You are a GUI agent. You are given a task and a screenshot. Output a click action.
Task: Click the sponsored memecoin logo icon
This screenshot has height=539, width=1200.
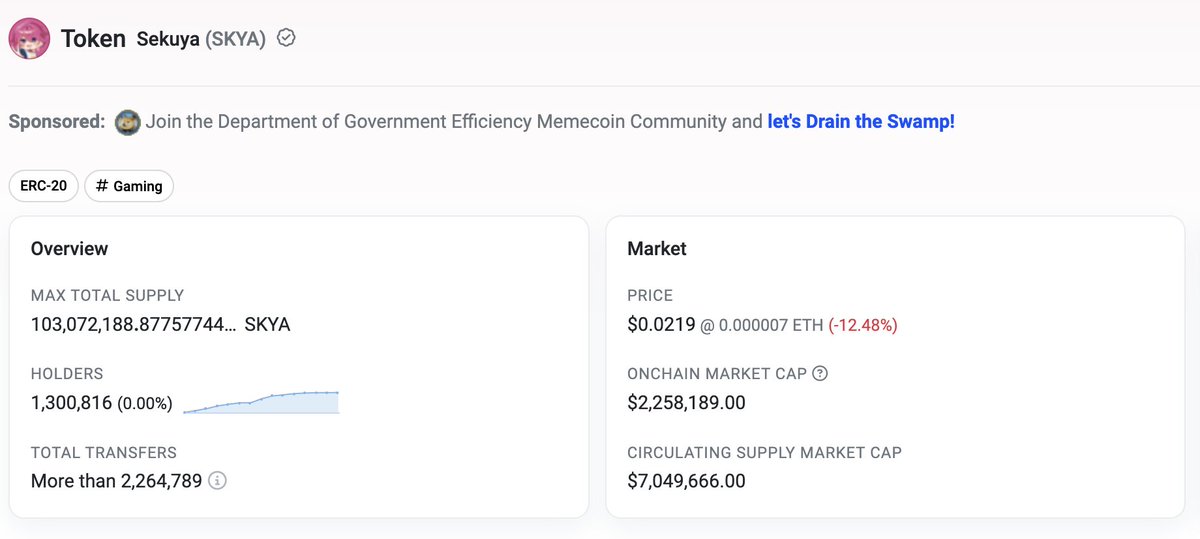(127, 122)
